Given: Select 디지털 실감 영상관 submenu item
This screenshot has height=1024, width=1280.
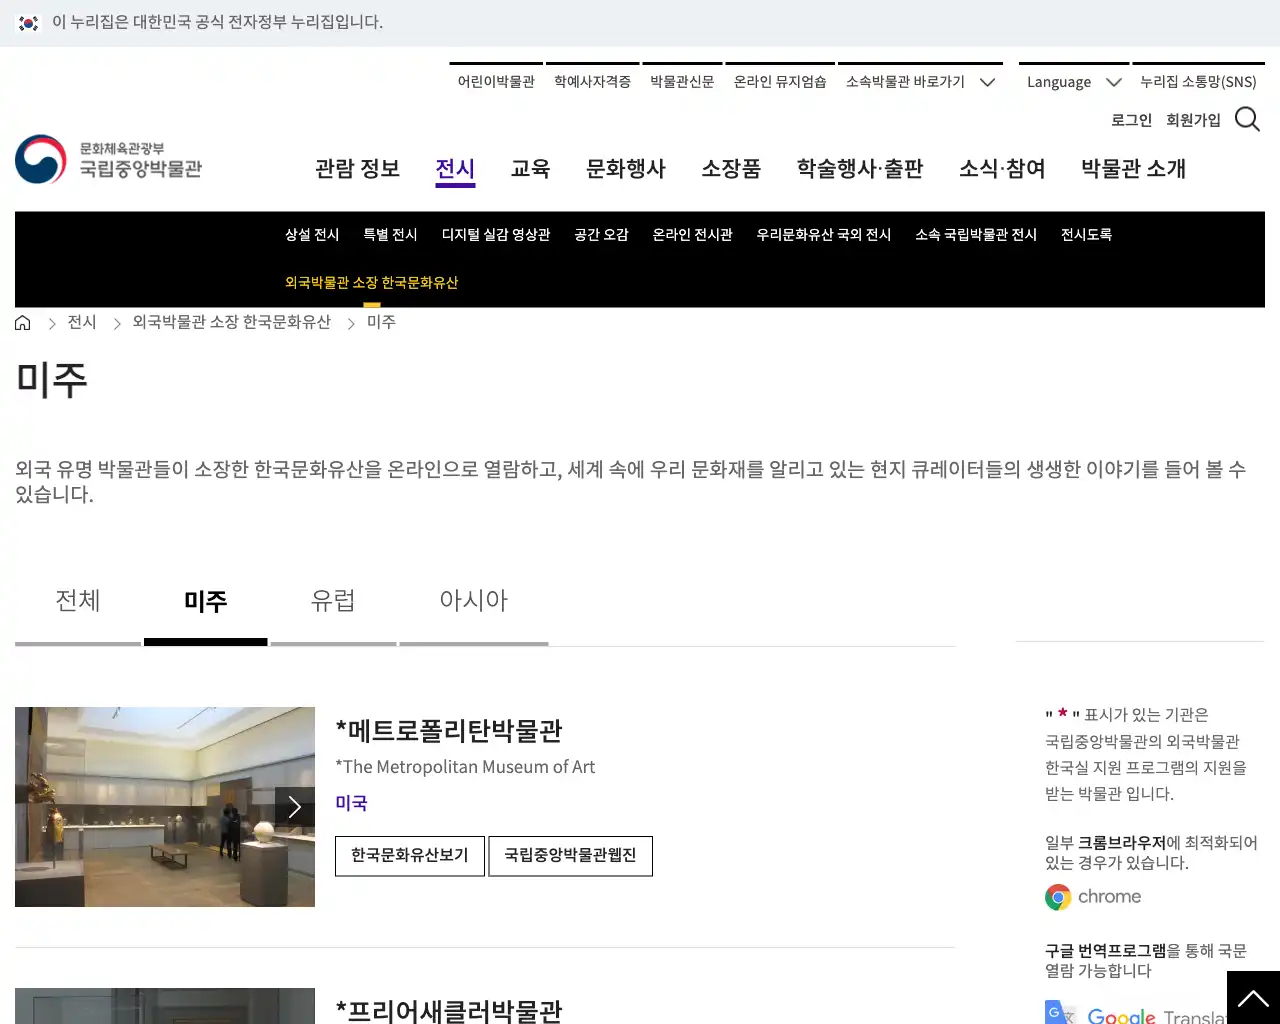Looking at the screenshot, I should 496,235.
